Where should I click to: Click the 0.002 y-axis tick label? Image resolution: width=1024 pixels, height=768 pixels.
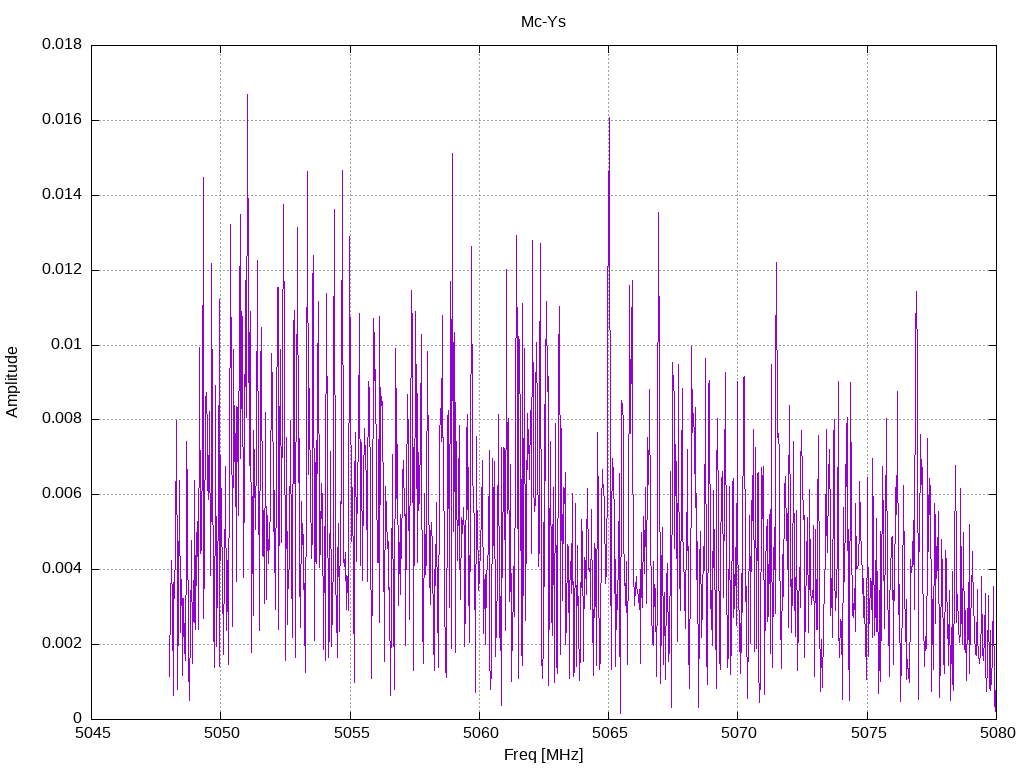coord(62,644)
